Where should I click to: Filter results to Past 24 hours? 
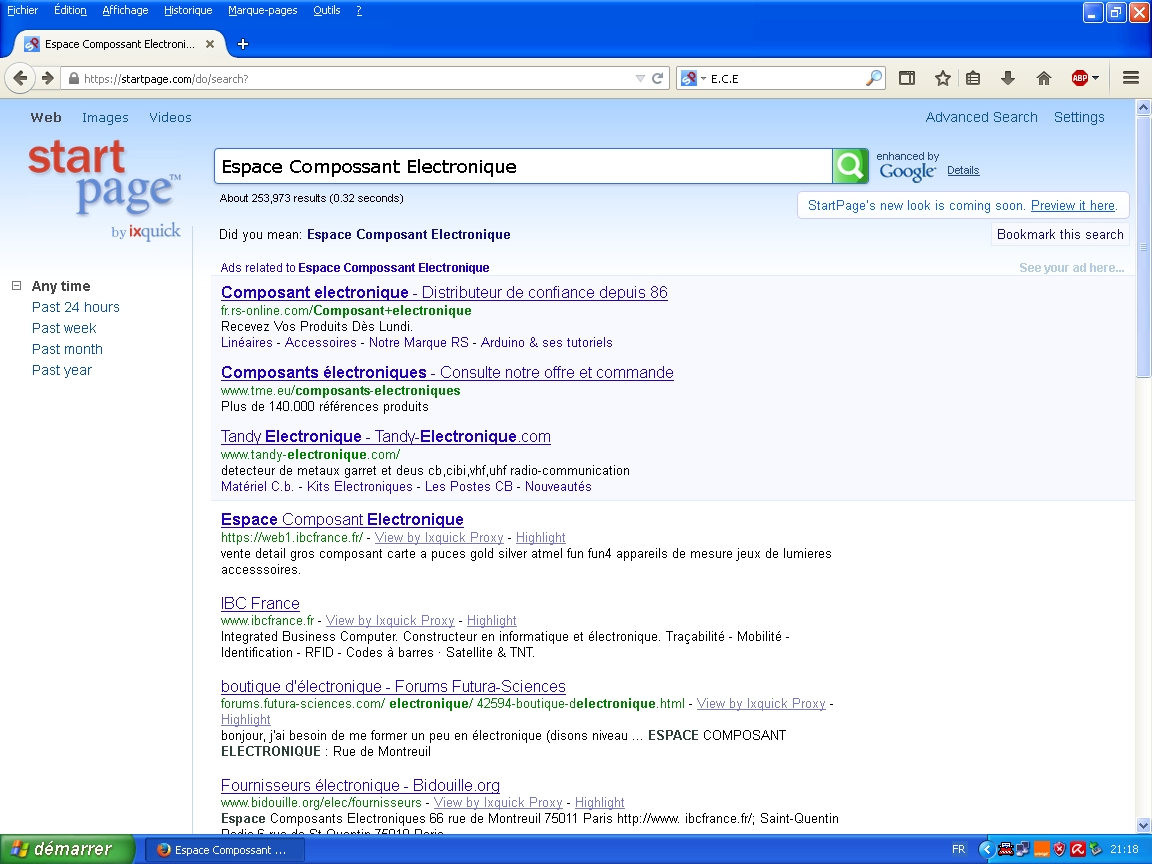click(76, 307)
